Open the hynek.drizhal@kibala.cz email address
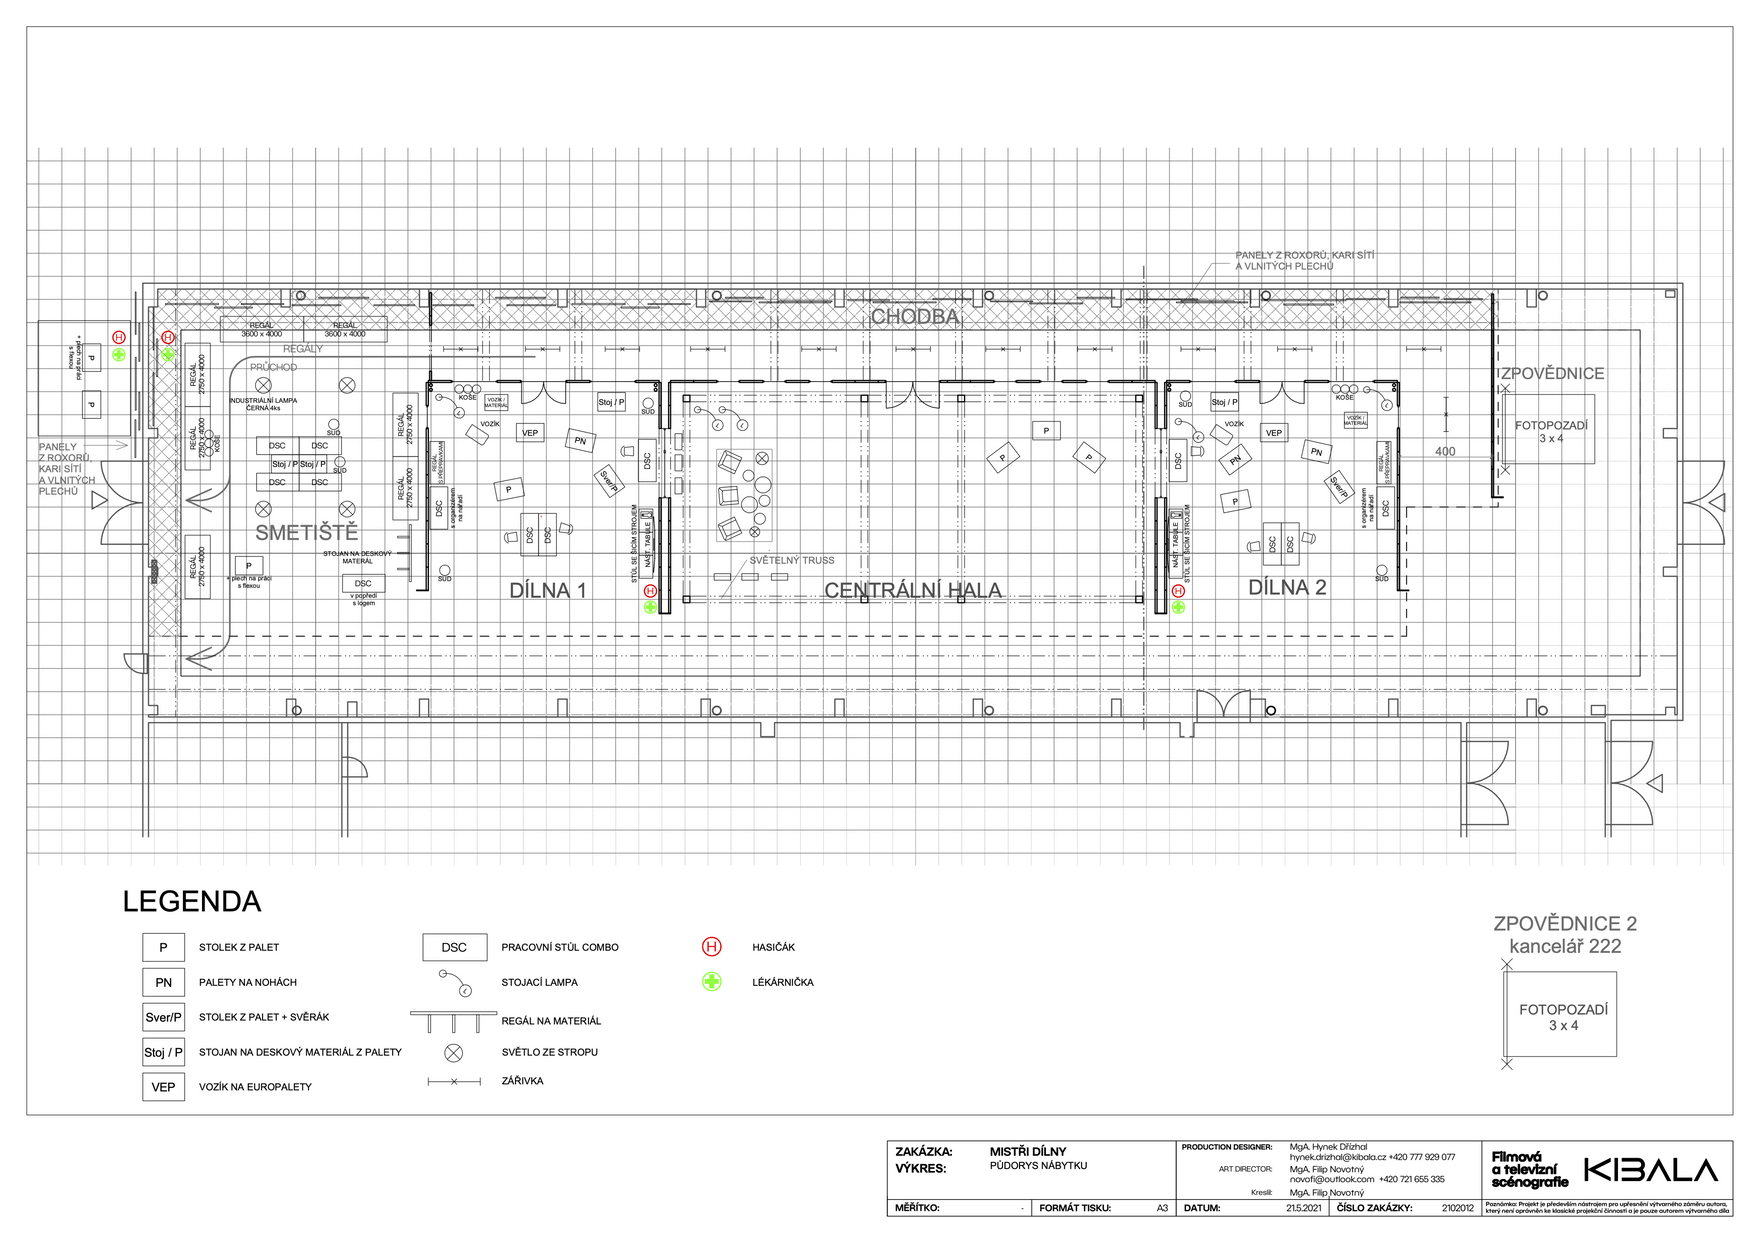Viewport: 1758px width, 1243px height. tap(1337, 1157)
